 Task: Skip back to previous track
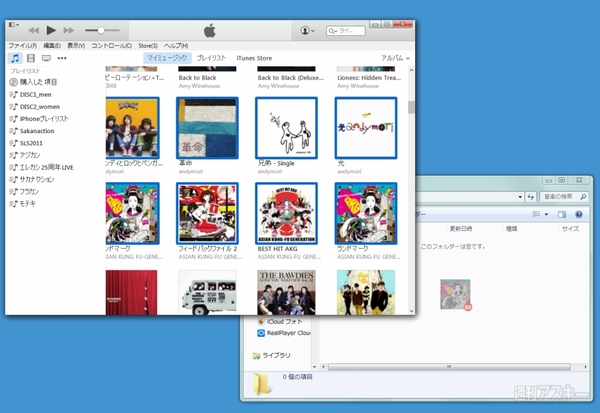34,30
